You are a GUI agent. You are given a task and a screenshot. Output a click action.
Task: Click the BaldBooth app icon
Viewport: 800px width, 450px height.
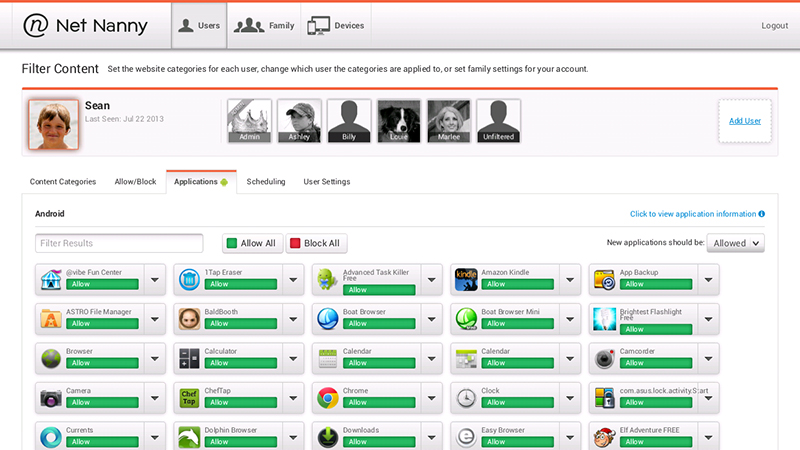click(189, 319)
